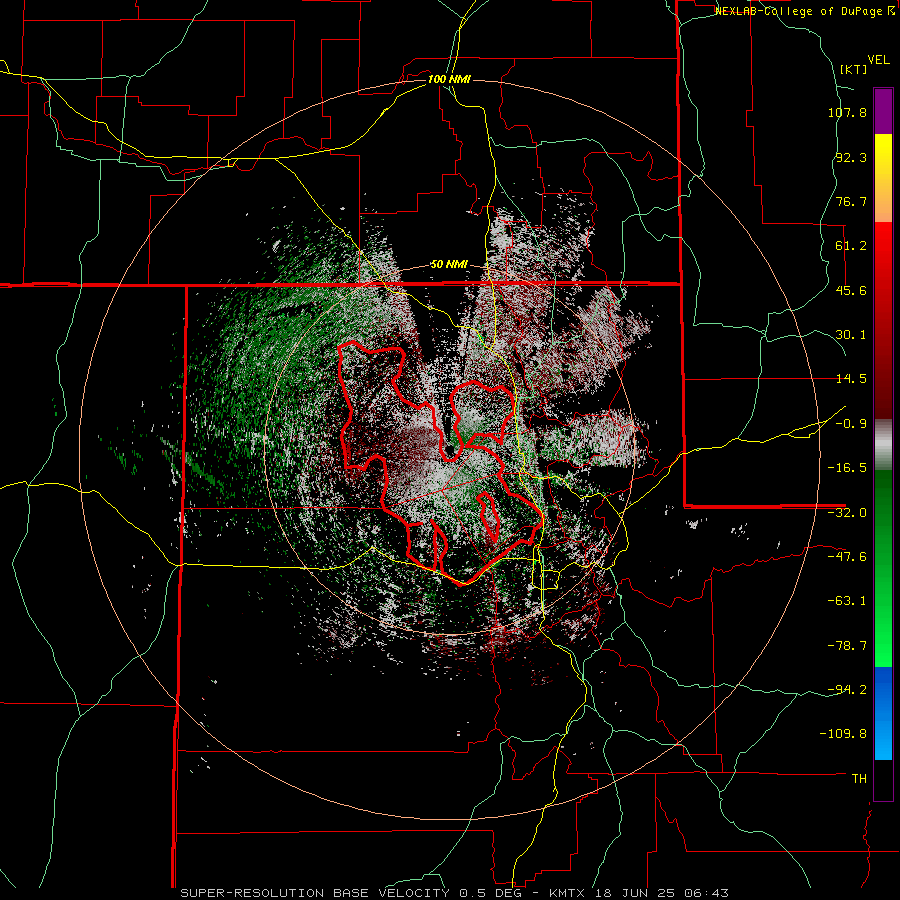Click the 50 NMI range ring label
This screenshot has height=900, width=900.
pos(449,265)
